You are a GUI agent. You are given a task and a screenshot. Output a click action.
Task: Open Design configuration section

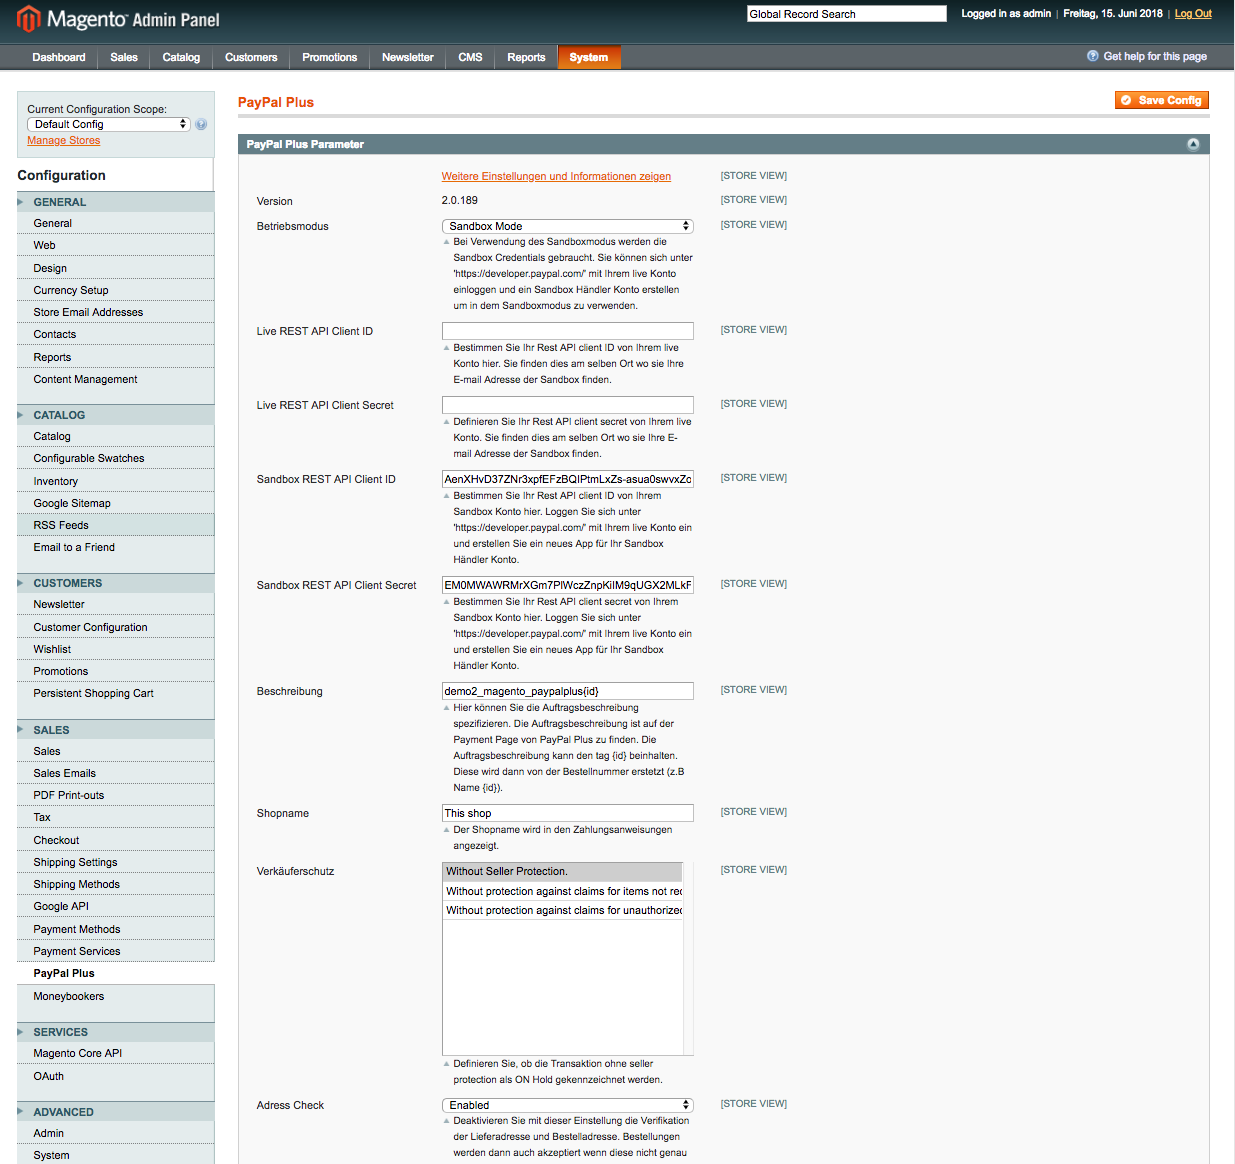click(116, 268)
